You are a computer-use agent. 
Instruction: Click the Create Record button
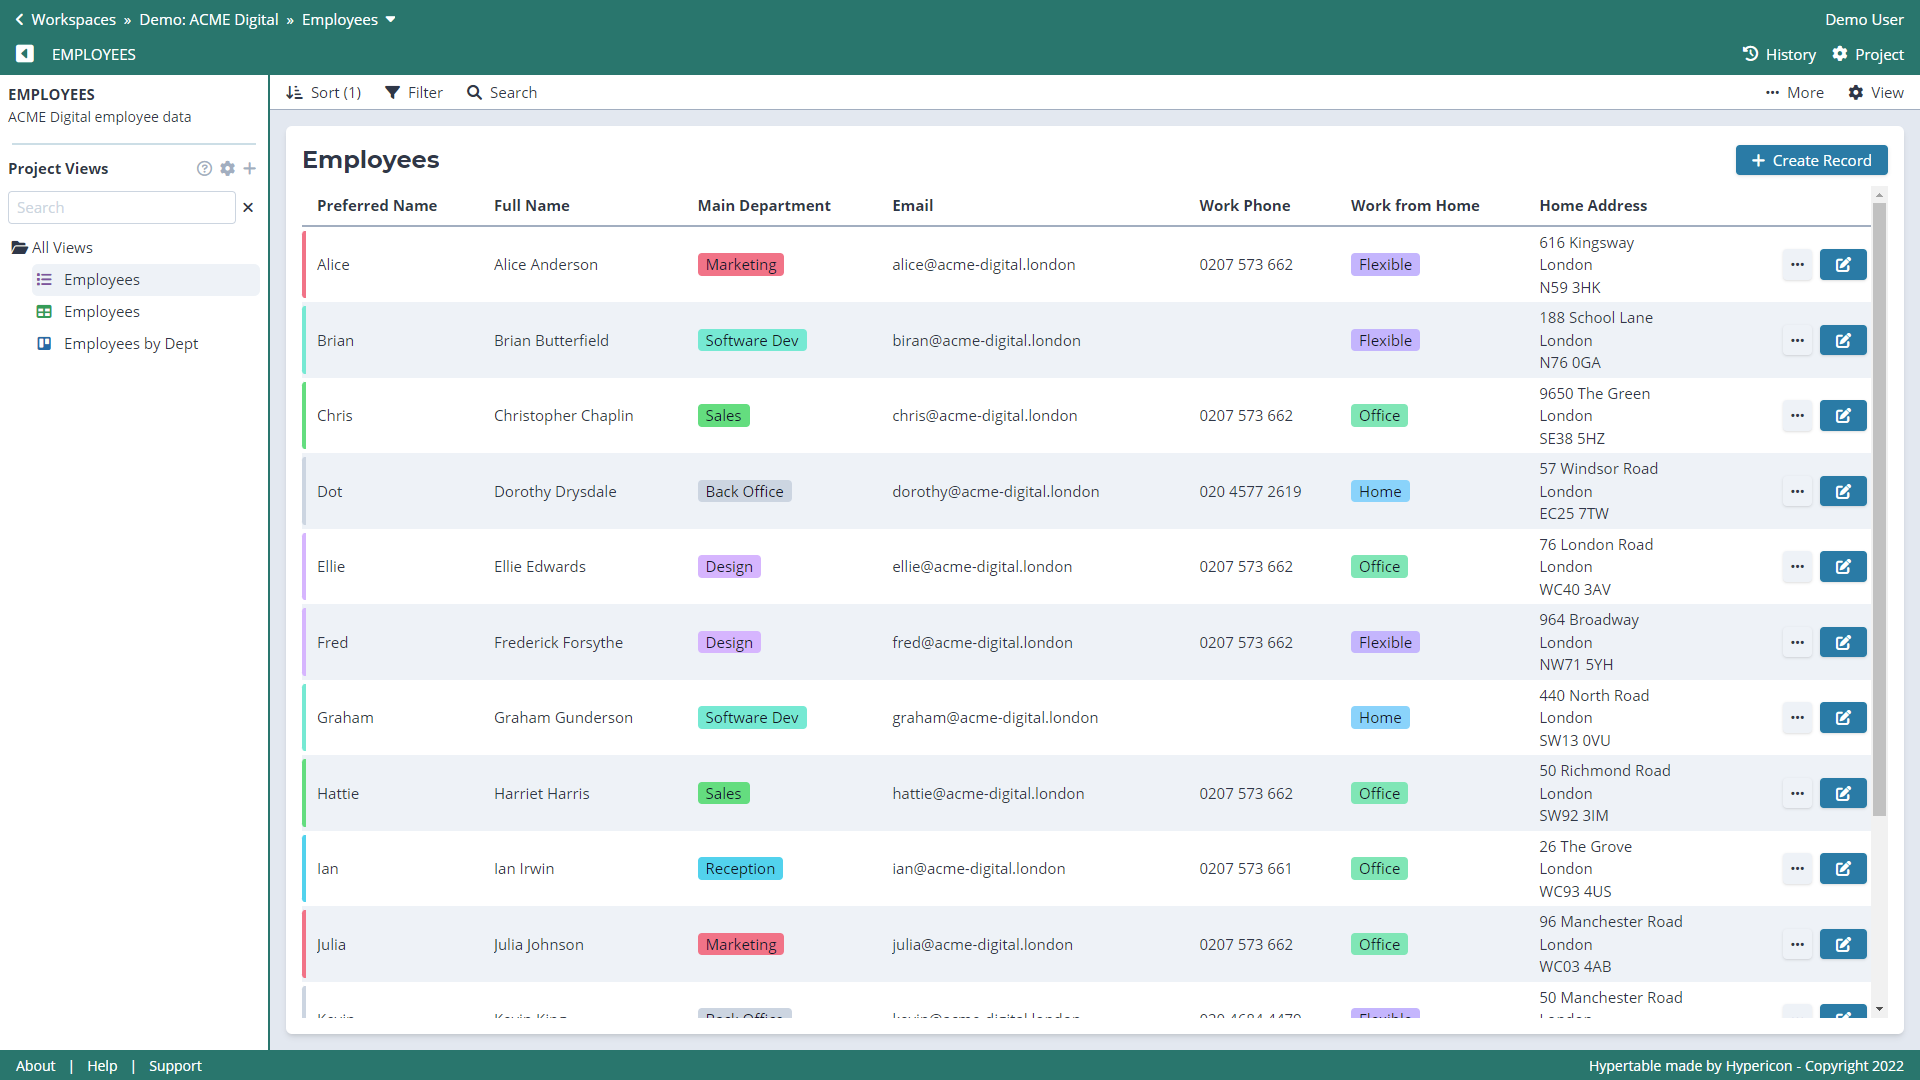pyautogui.click(x=1811, y=160)
